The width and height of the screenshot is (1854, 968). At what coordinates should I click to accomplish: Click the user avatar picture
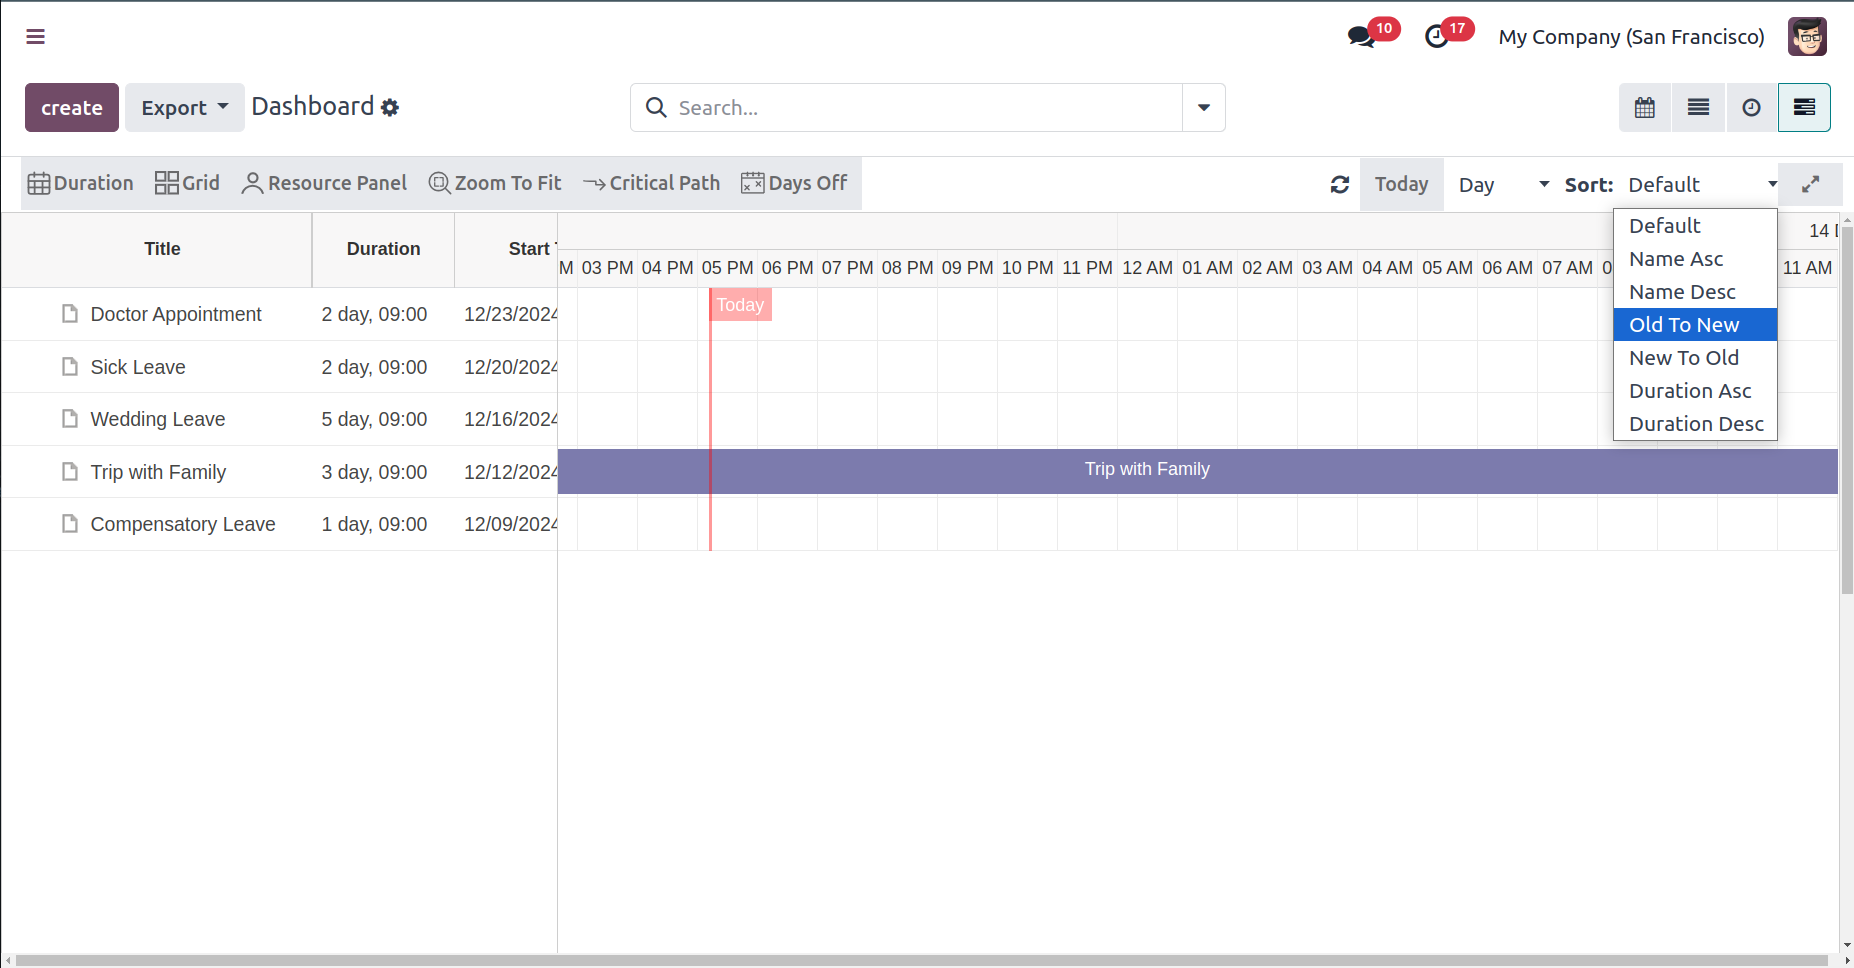click(1807, 37)
